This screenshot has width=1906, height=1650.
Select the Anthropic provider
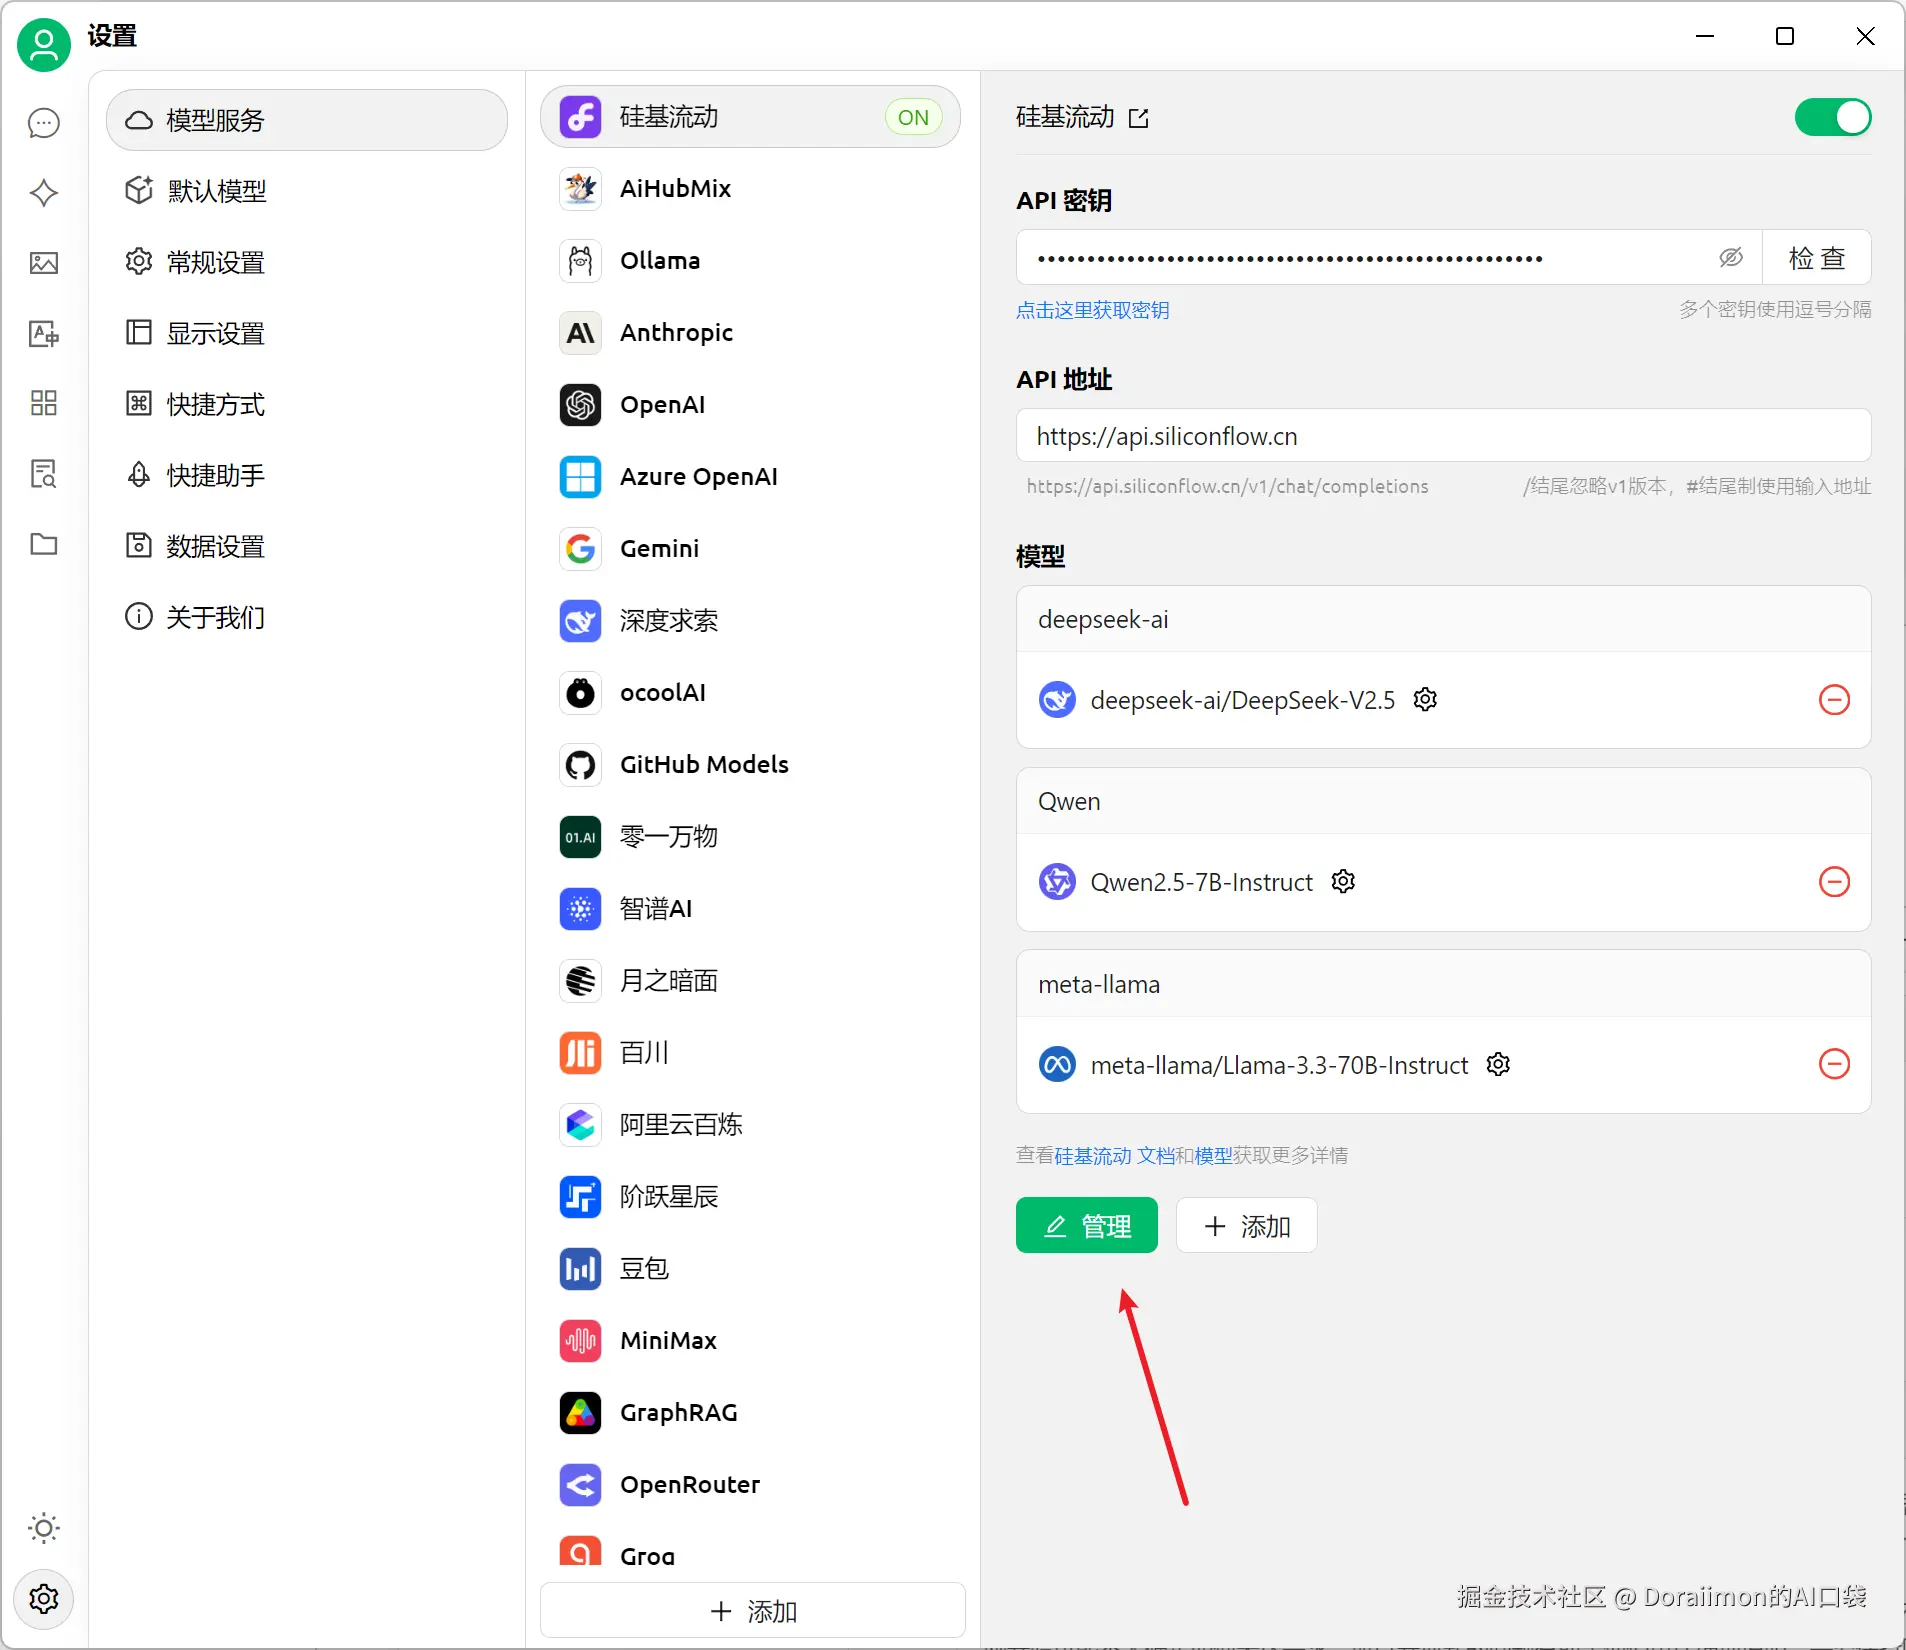(750, 333)
